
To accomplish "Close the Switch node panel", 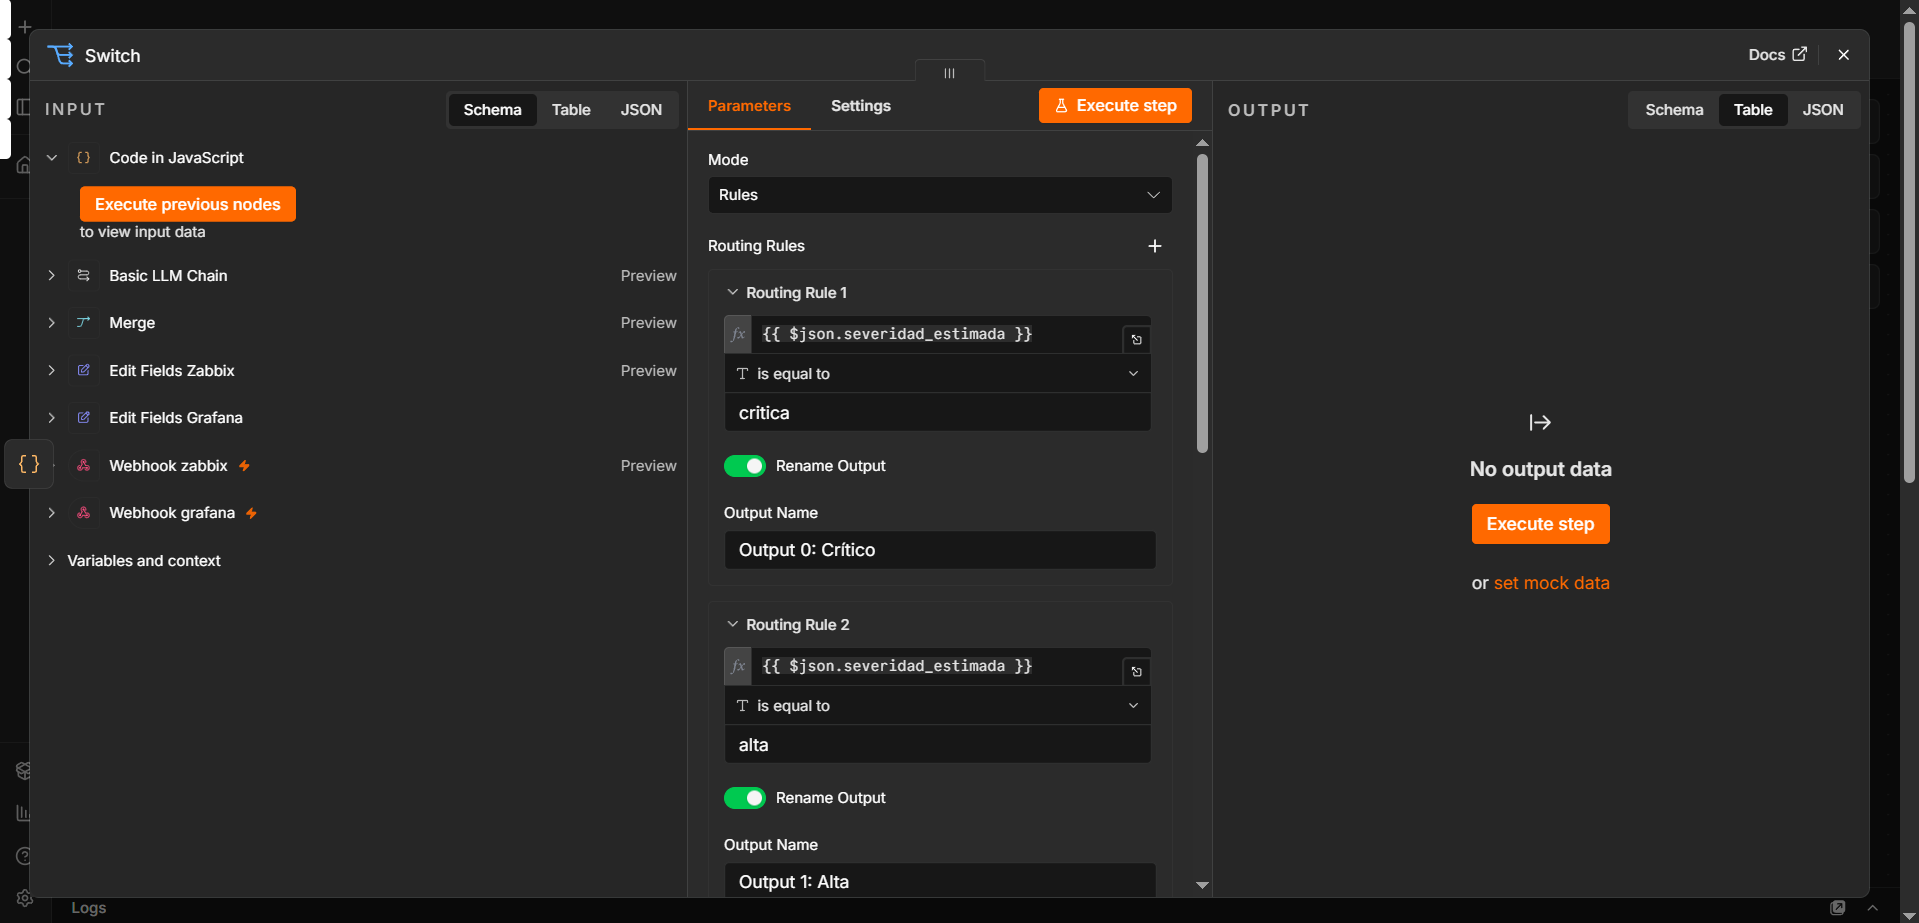I will pos(1843,55).
